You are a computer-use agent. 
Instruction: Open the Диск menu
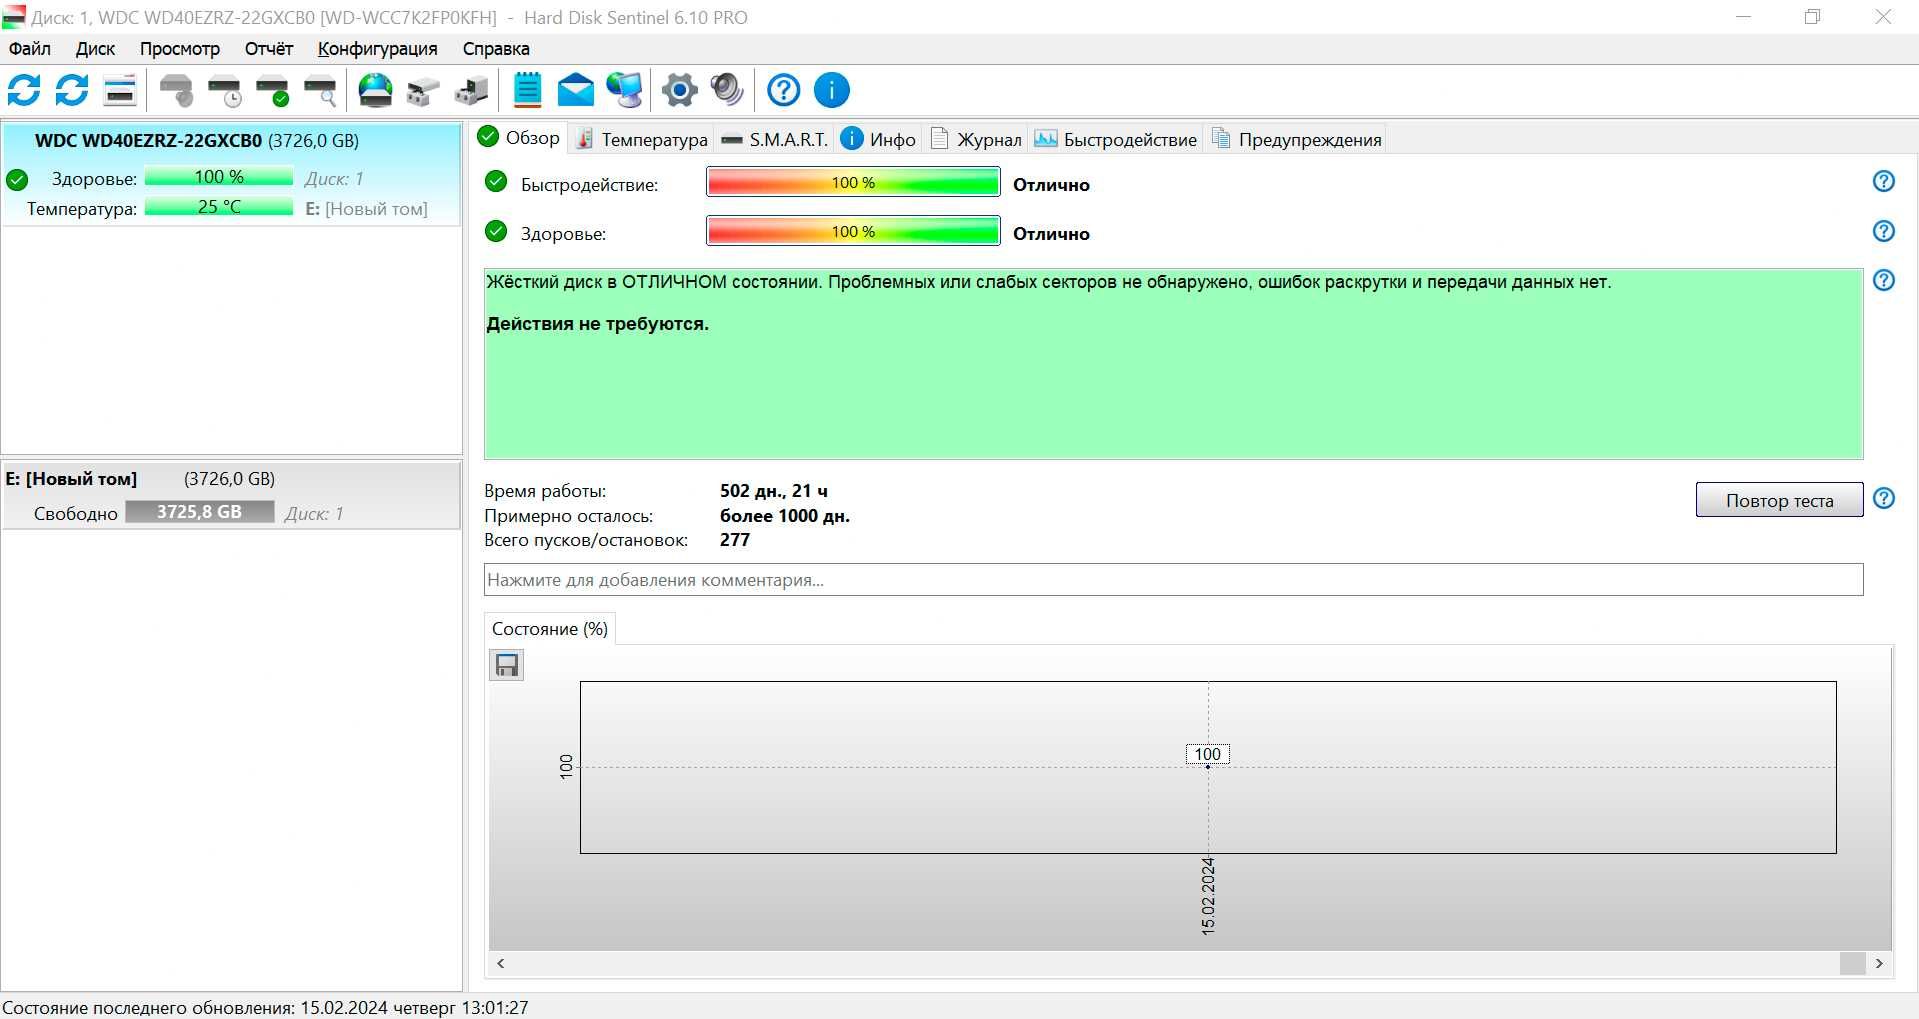95,49
